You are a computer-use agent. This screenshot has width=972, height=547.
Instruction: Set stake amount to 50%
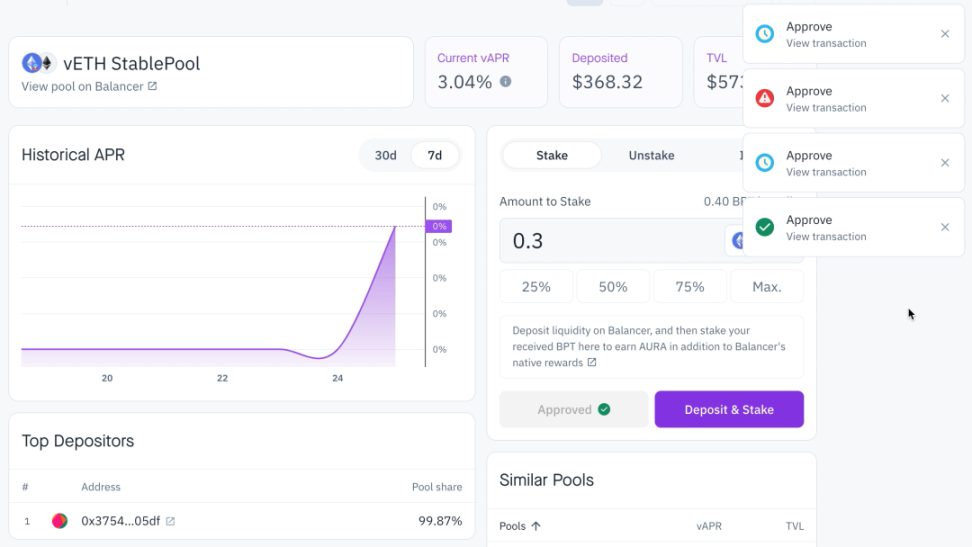point(613,287)
